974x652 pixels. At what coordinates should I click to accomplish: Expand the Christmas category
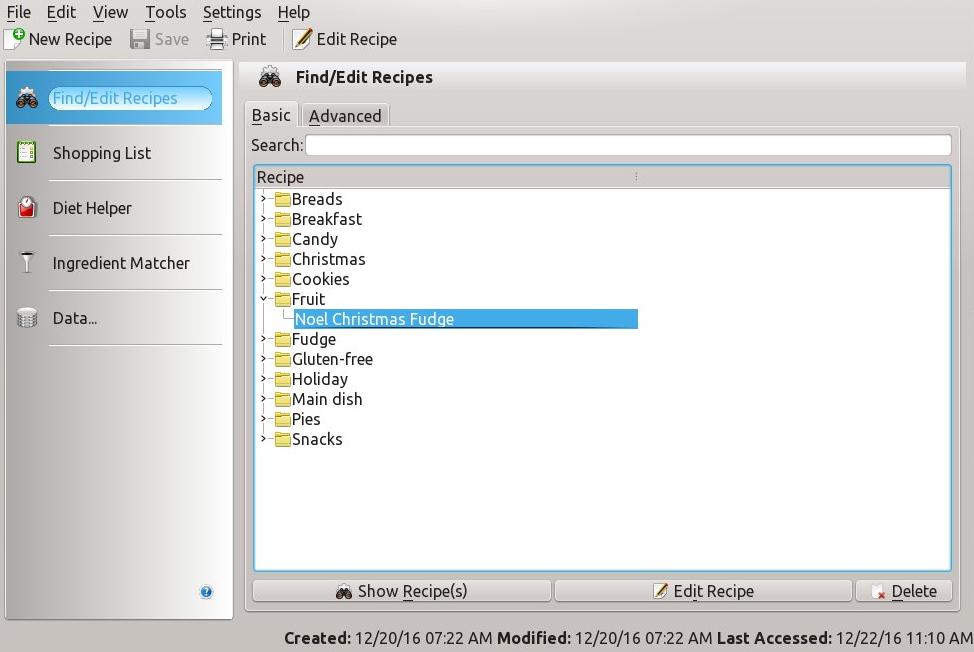click(263, 258)
